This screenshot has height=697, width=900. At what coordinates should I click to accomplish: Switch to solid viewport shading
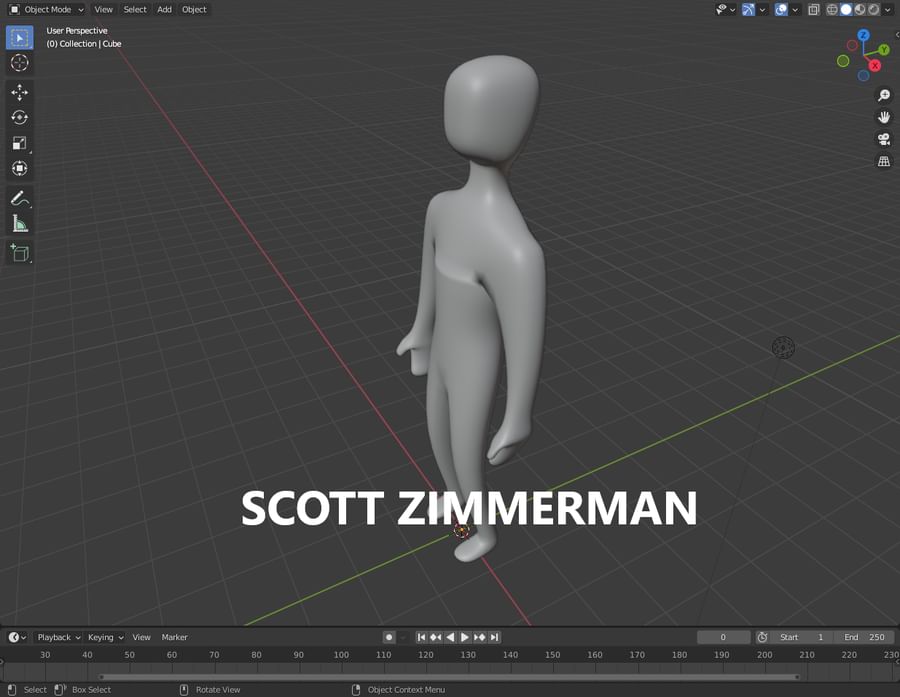pyautogui.click(x=846, y=10)
